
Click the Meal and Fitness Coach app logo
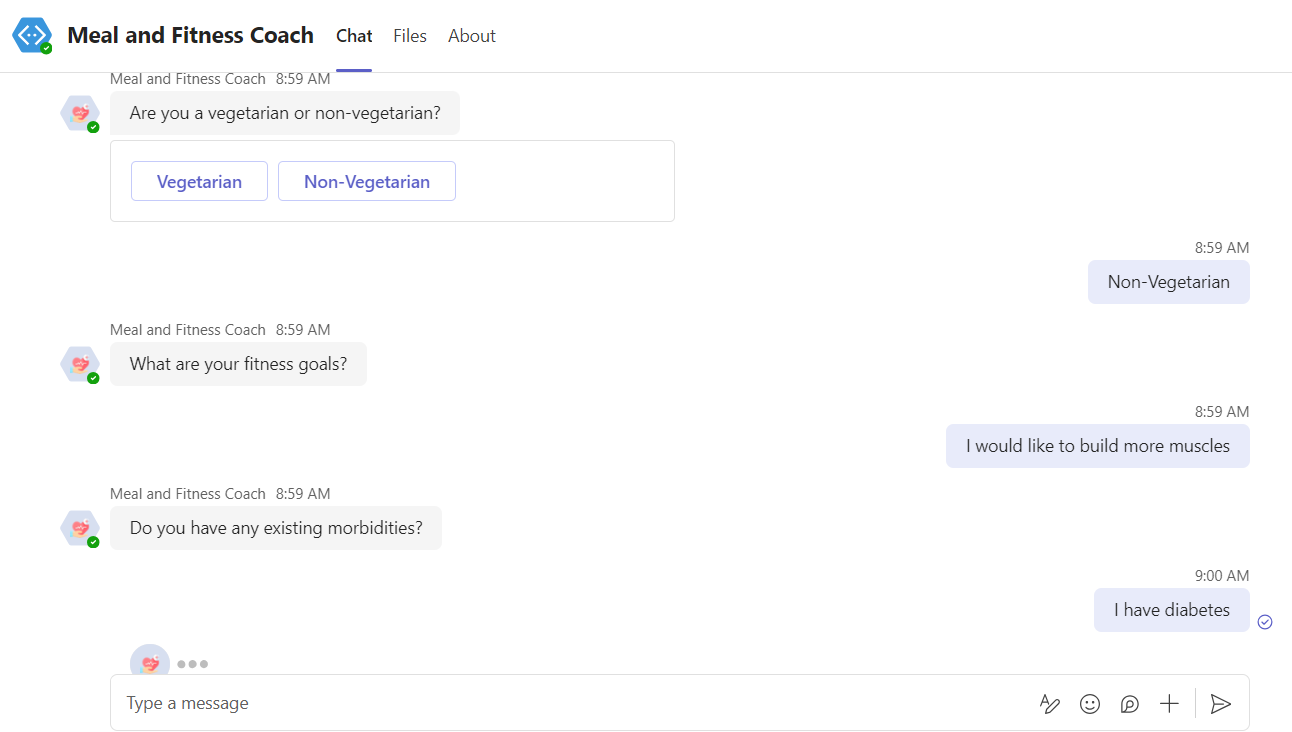31,35
